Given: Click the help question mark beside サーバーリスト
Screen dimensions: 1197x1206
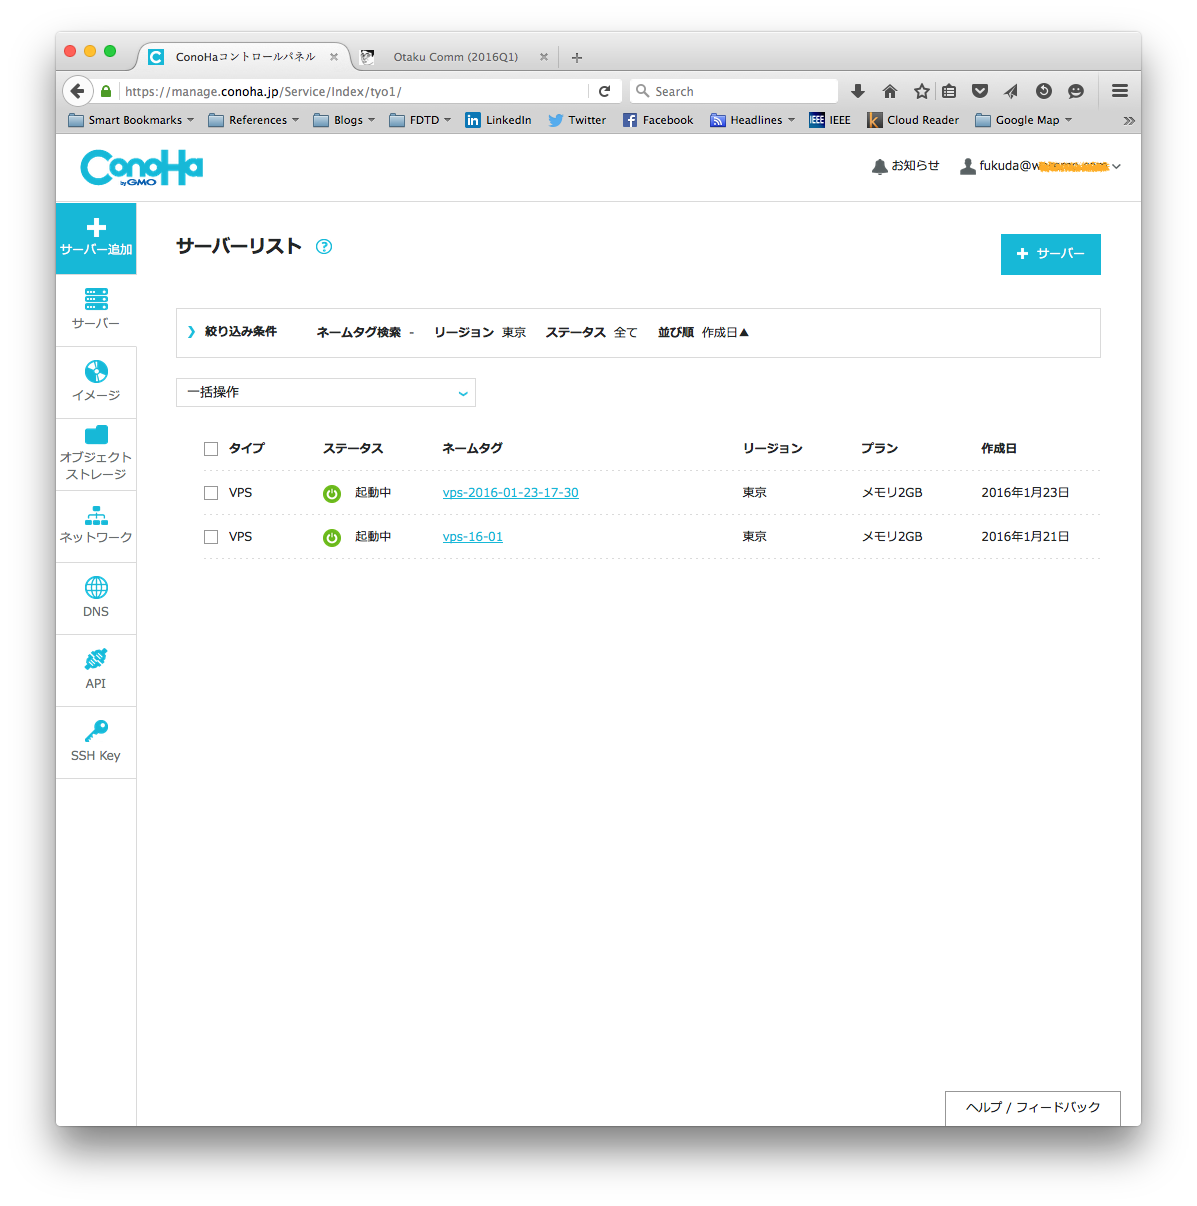Looking at the screenshot, I should pos(324,247).
